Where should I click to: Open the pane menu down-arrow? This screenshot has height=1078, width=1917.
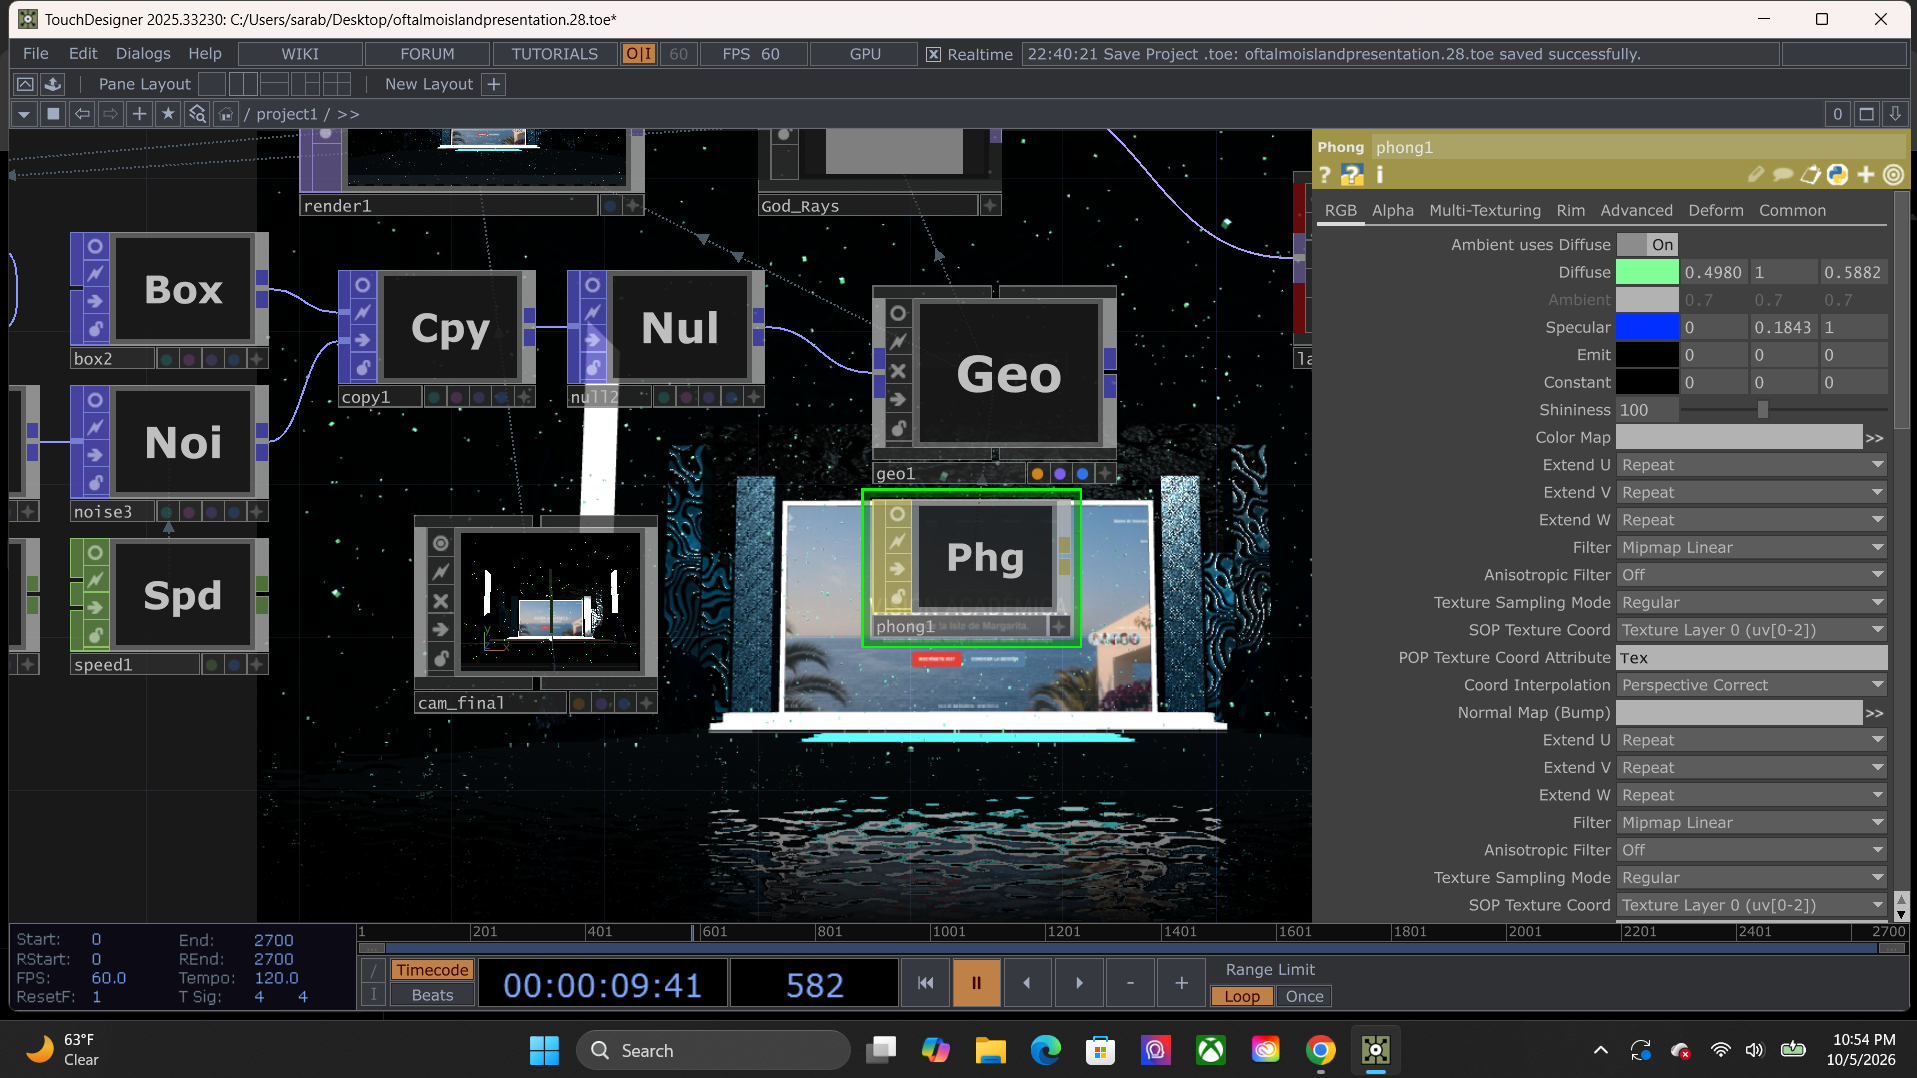click(x=24, y=114)
